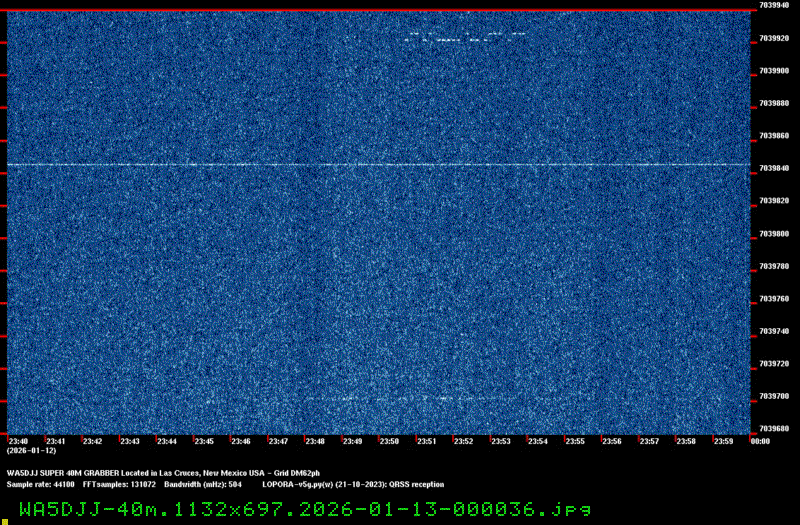Select the 23:55 time marker
This screenshot has width=800, height=525.
(575, 441)
